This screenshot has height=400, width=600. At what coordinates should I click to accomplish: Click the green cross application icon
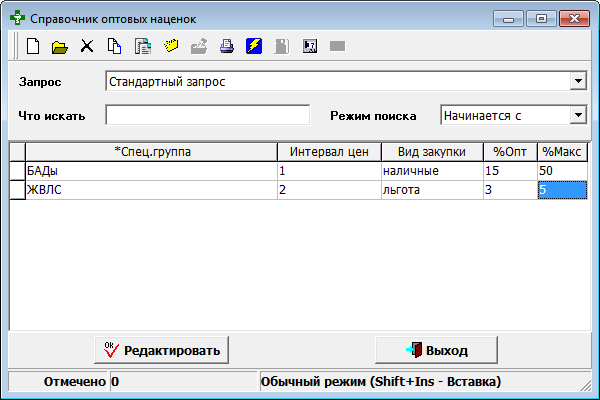tap(17, 18)
